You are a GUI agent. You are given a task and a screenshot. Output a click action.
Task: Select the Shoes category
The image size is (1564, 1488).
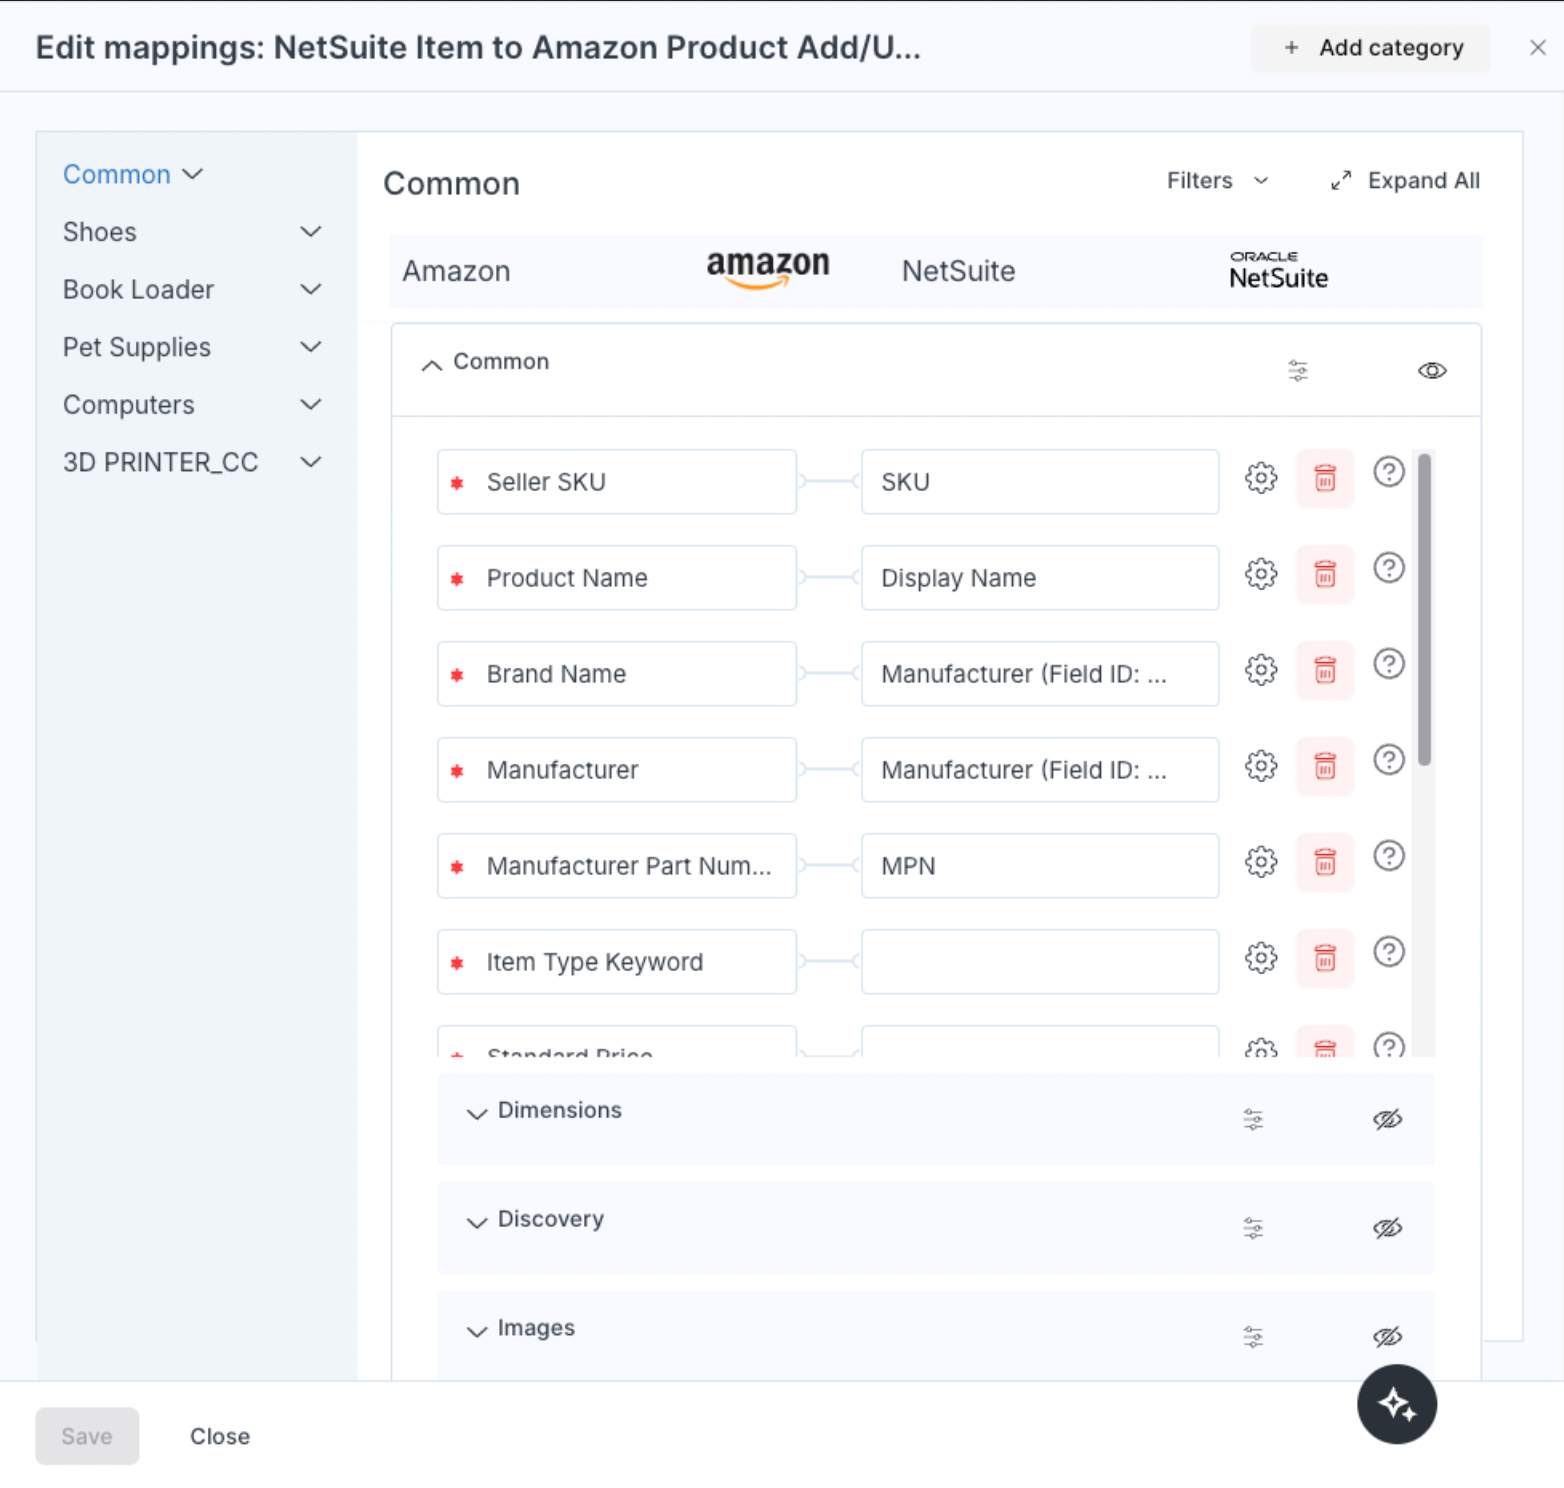100,232
